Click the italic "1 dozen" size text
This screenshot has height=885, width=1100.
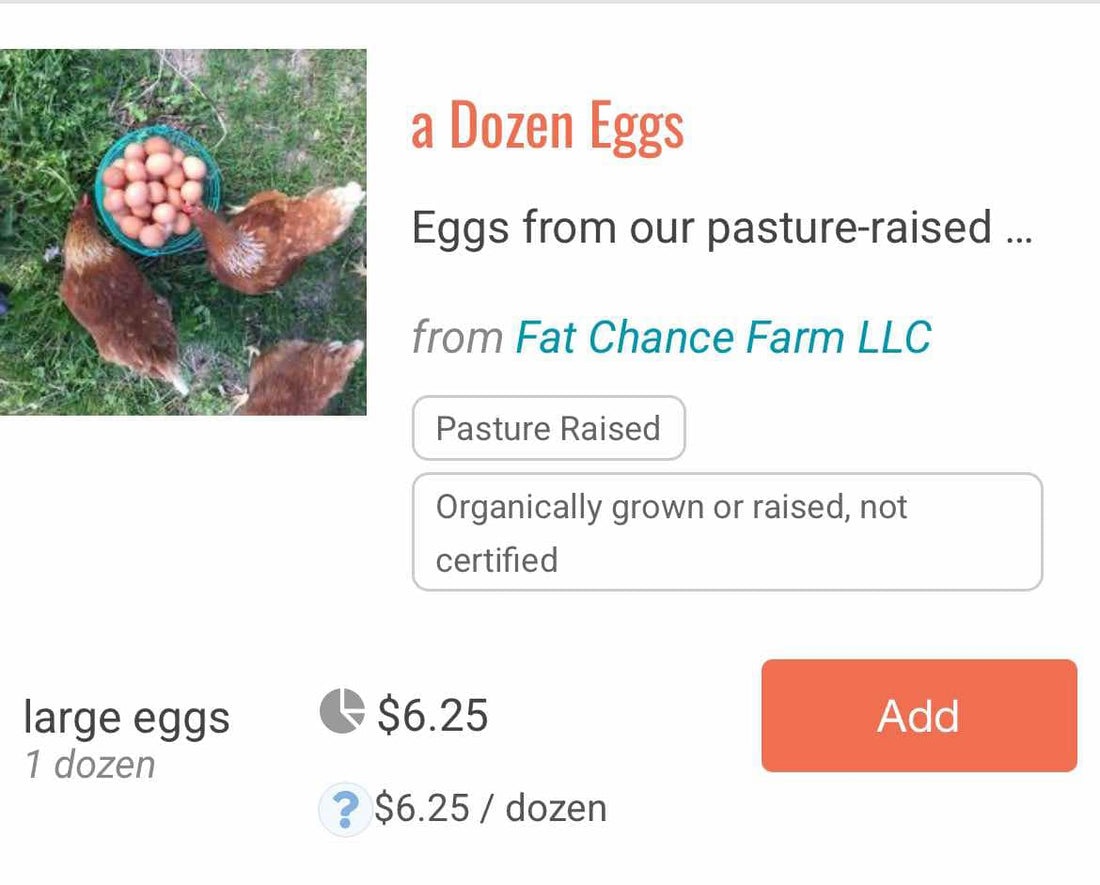[x=90, y=765]
